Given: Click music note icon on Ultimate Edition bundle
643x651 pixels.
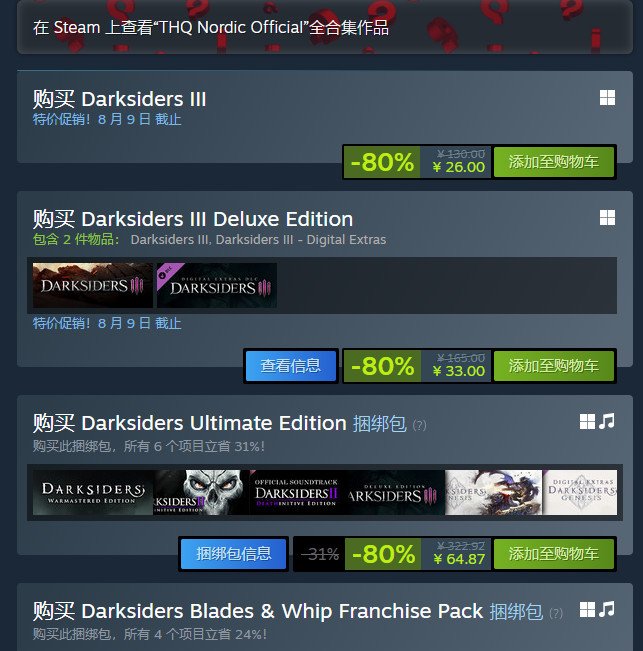Looking at the screenshot, I should [607, 421].
